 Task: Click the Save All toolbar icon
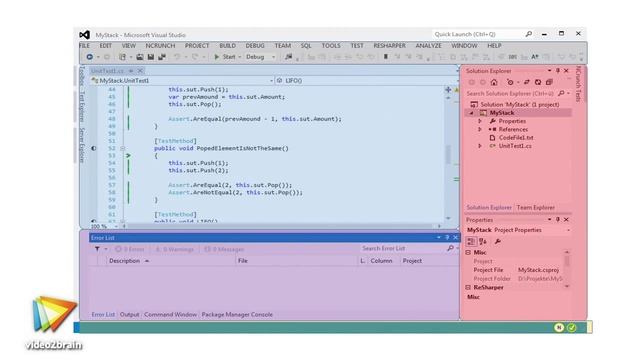tap(162, 57)
